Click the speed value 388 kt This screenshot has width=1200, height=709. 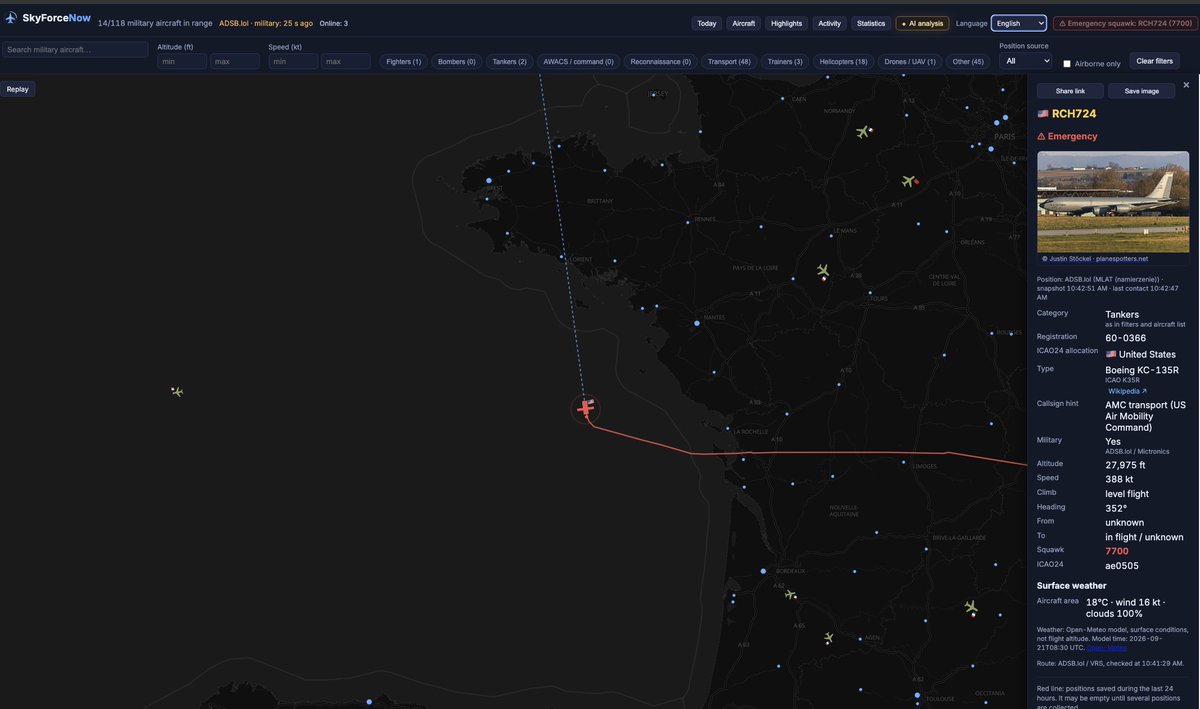[1119, 479]
